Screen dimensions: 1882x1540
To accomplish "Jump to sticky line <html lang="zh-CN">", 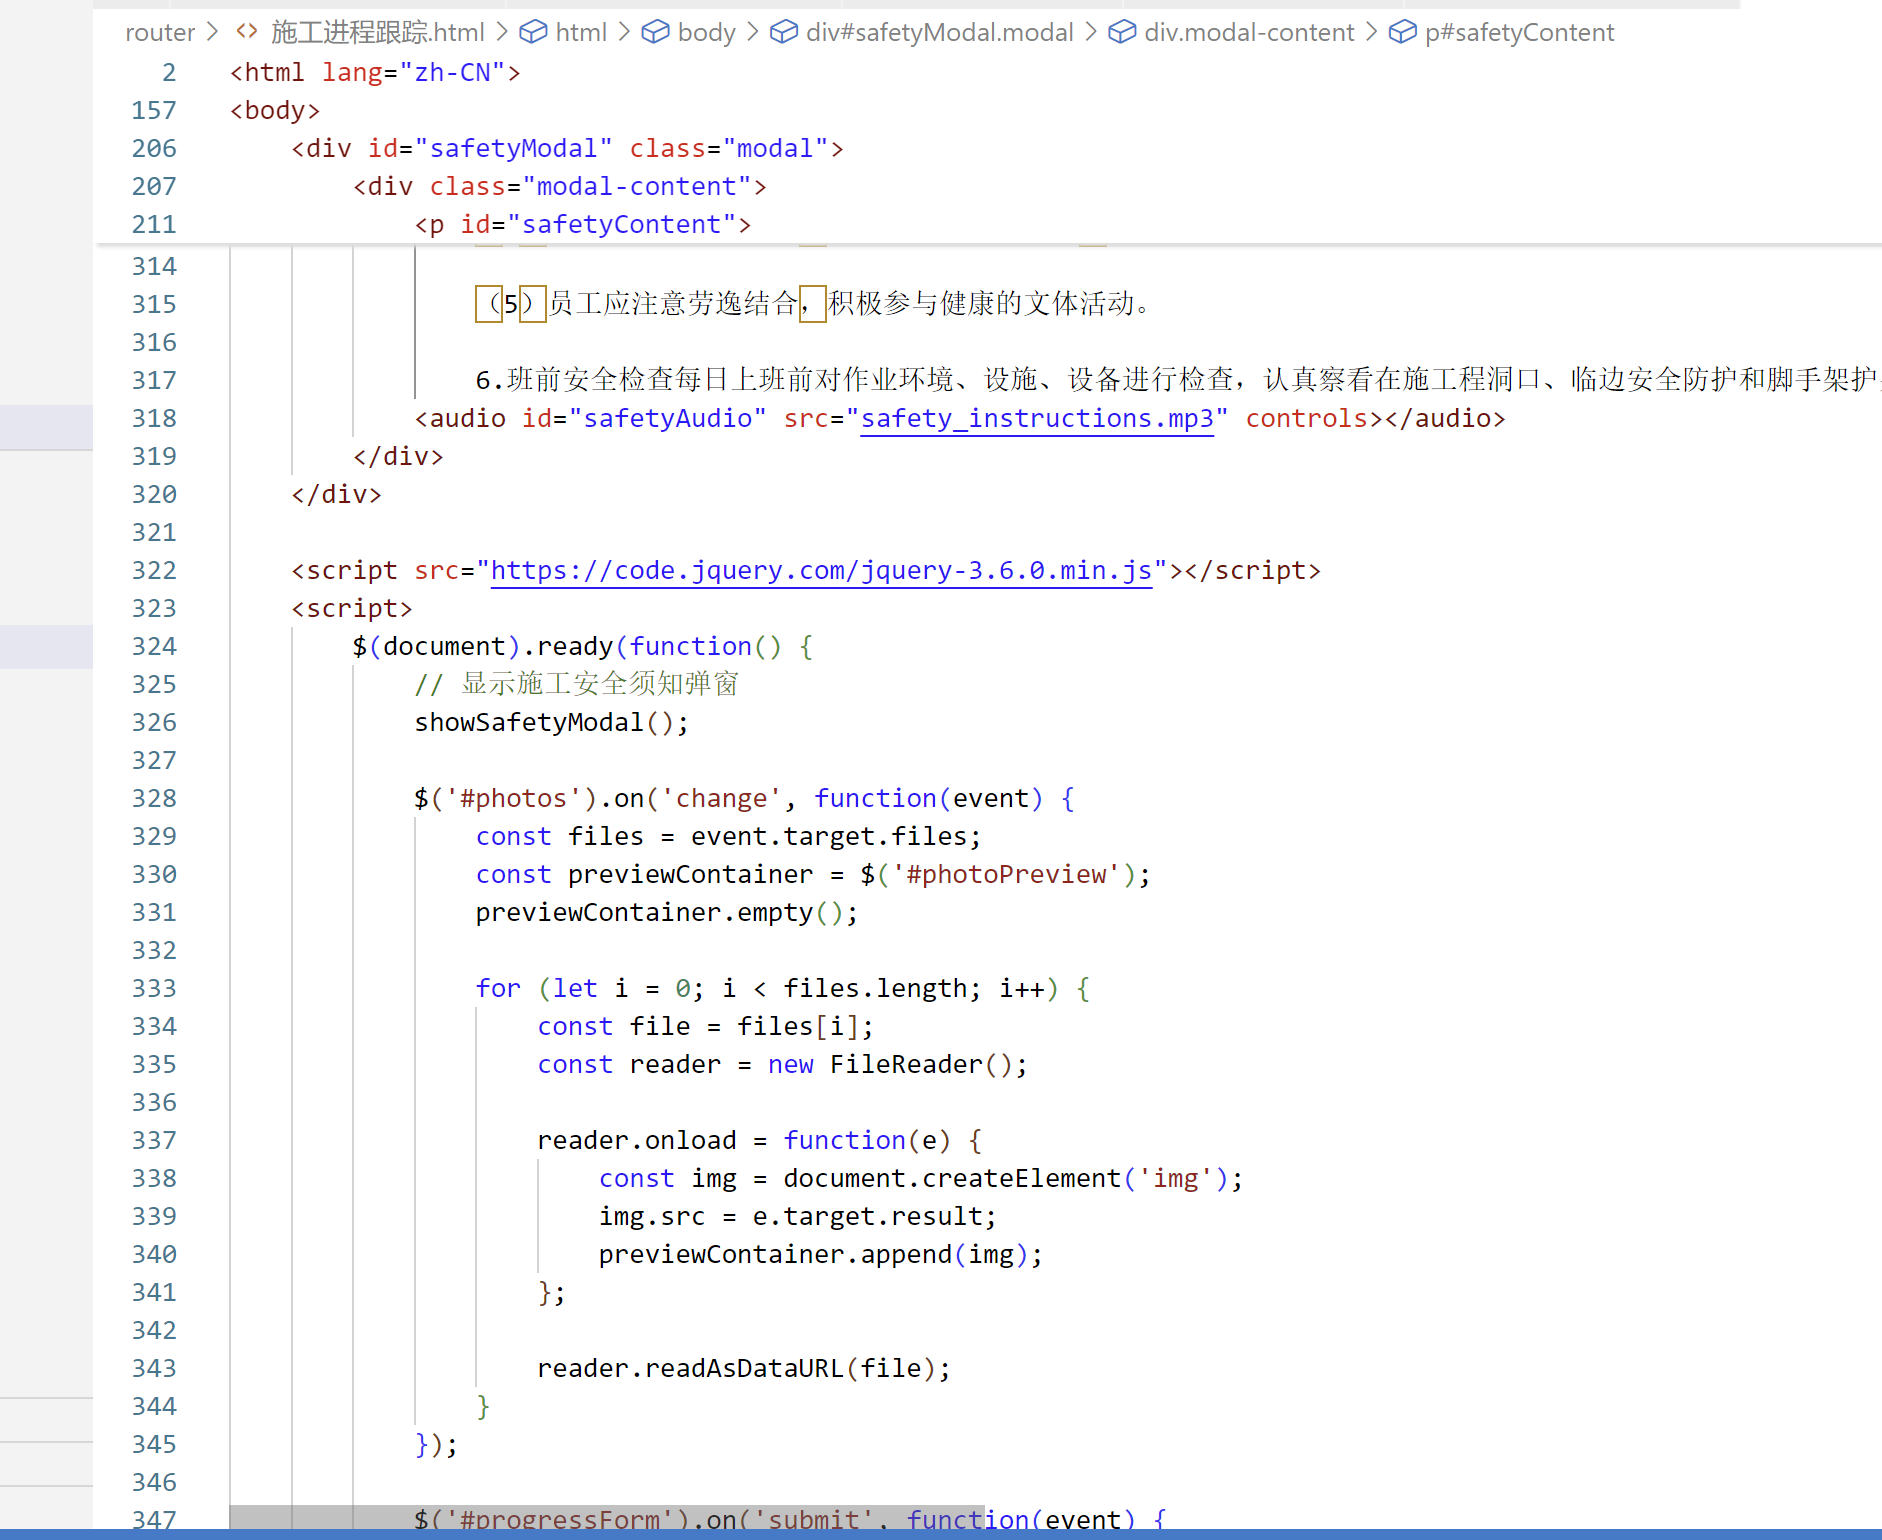I will pos(375,72).
